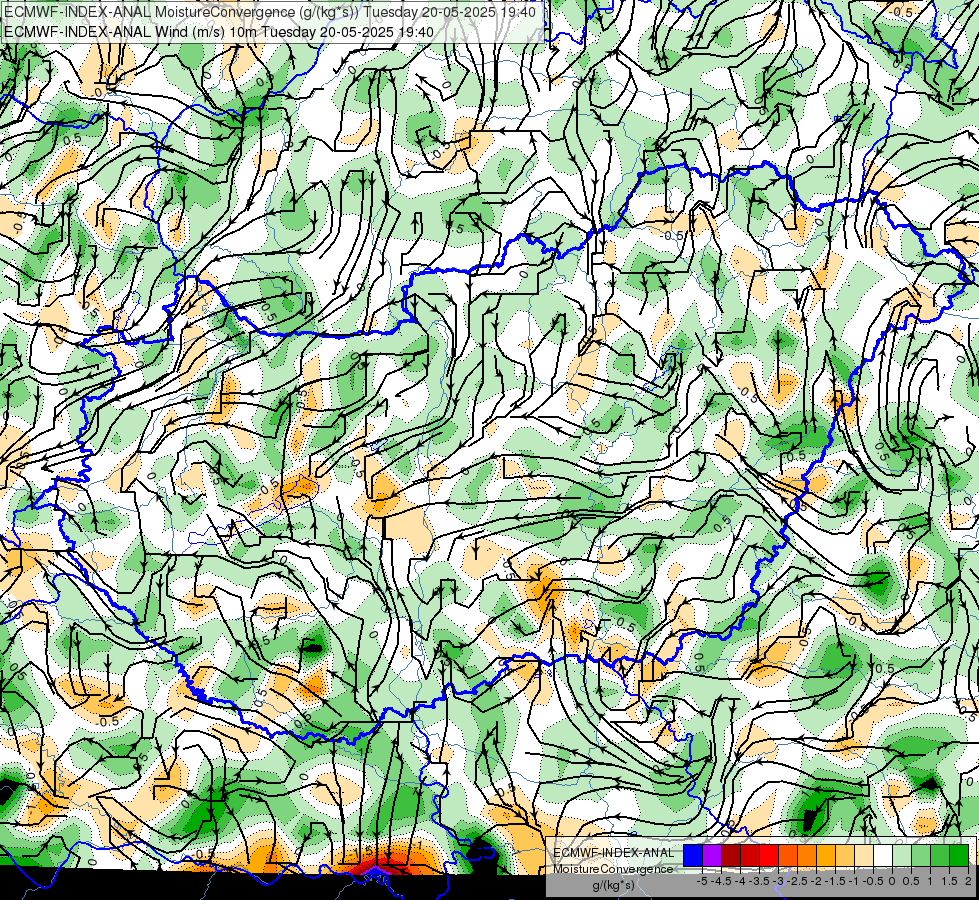
Task: Choose the bright red swatch between -3.5 and -3
Action: tap(769, 855)
